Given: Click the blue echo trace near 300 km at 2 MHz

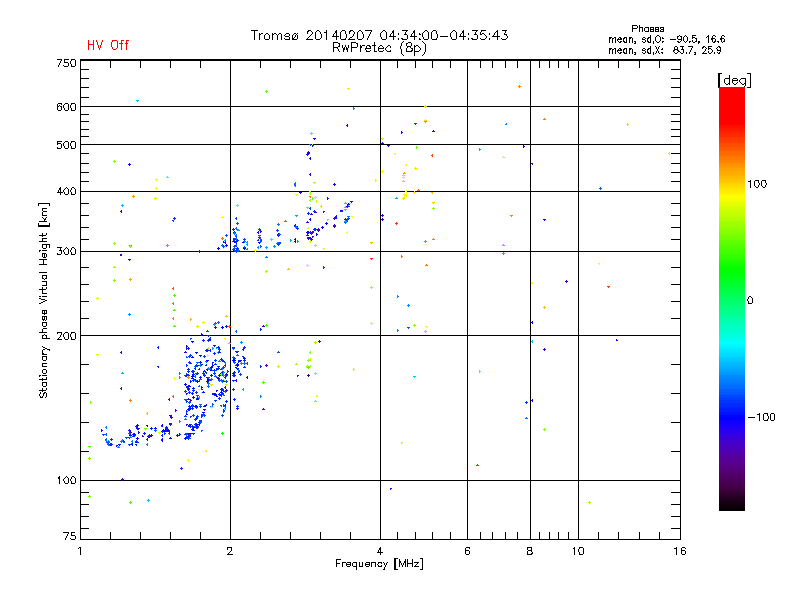Looking at the screenshot, I should tap(237, 240).
